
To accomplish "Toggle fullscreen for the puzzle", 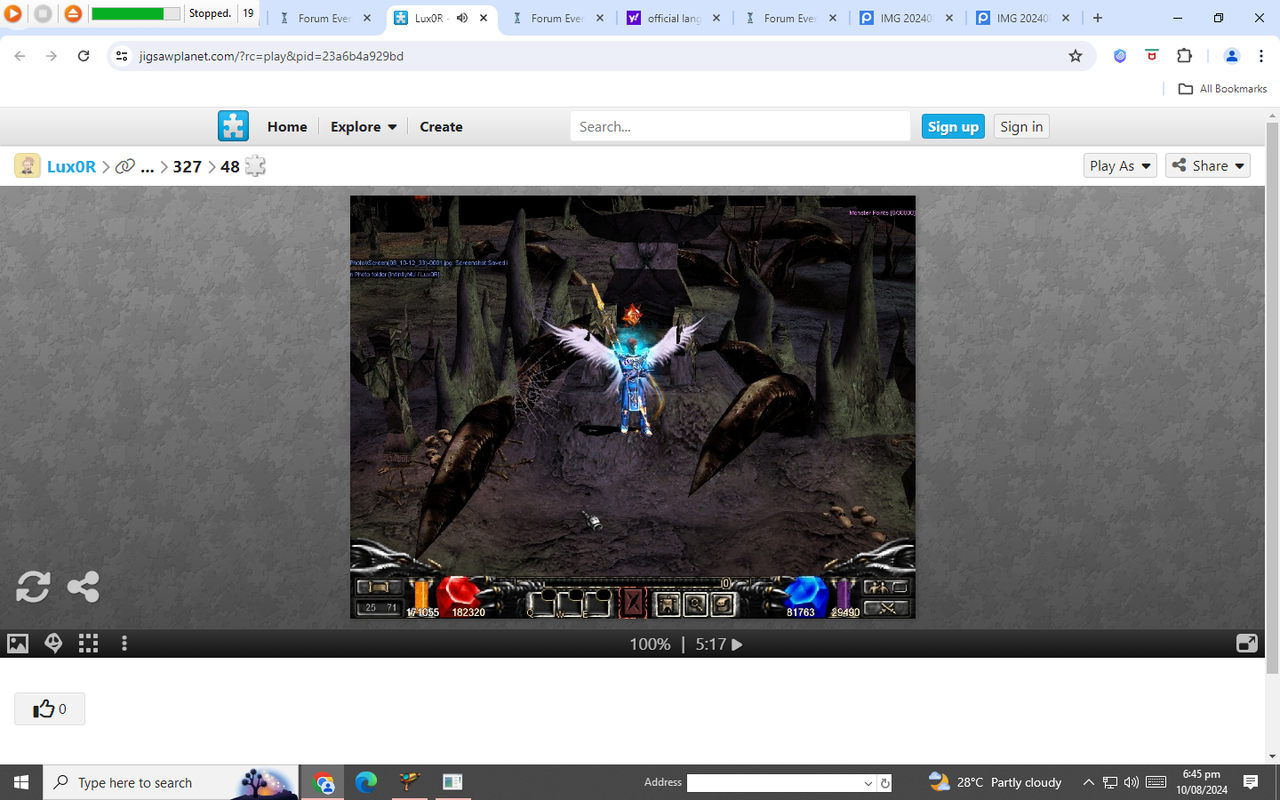I will click(1247, 644).
